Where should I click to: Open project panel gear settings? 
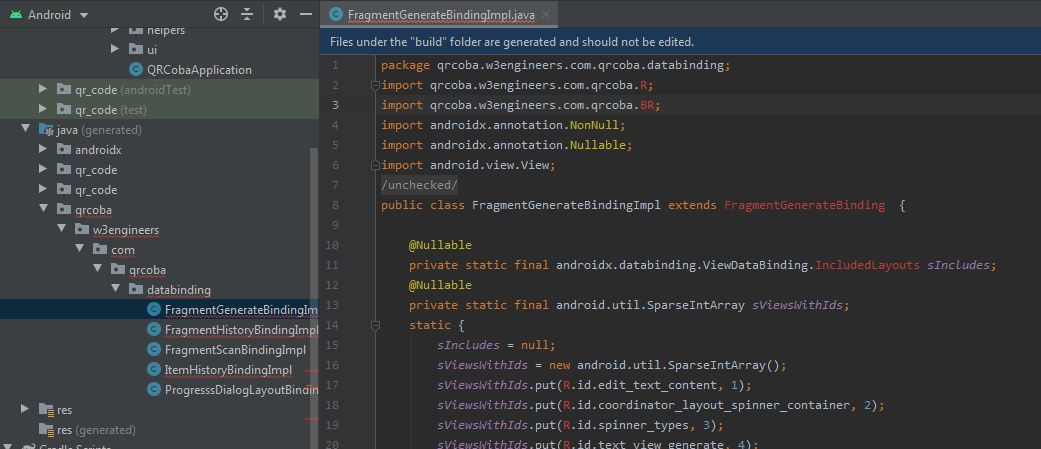(x=280, y=14)
